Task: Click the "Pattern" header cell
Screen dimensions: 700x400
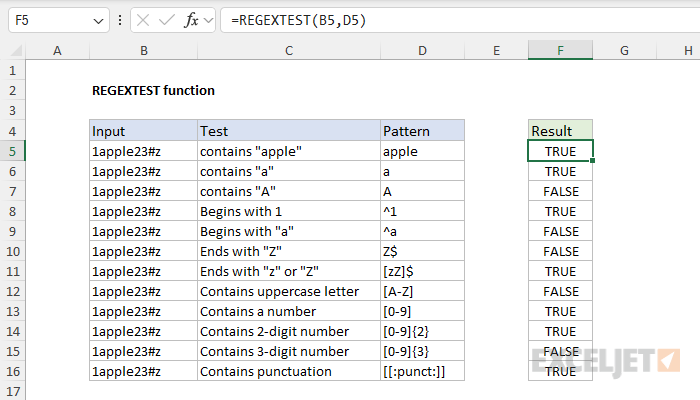Action: coord(422,131)
